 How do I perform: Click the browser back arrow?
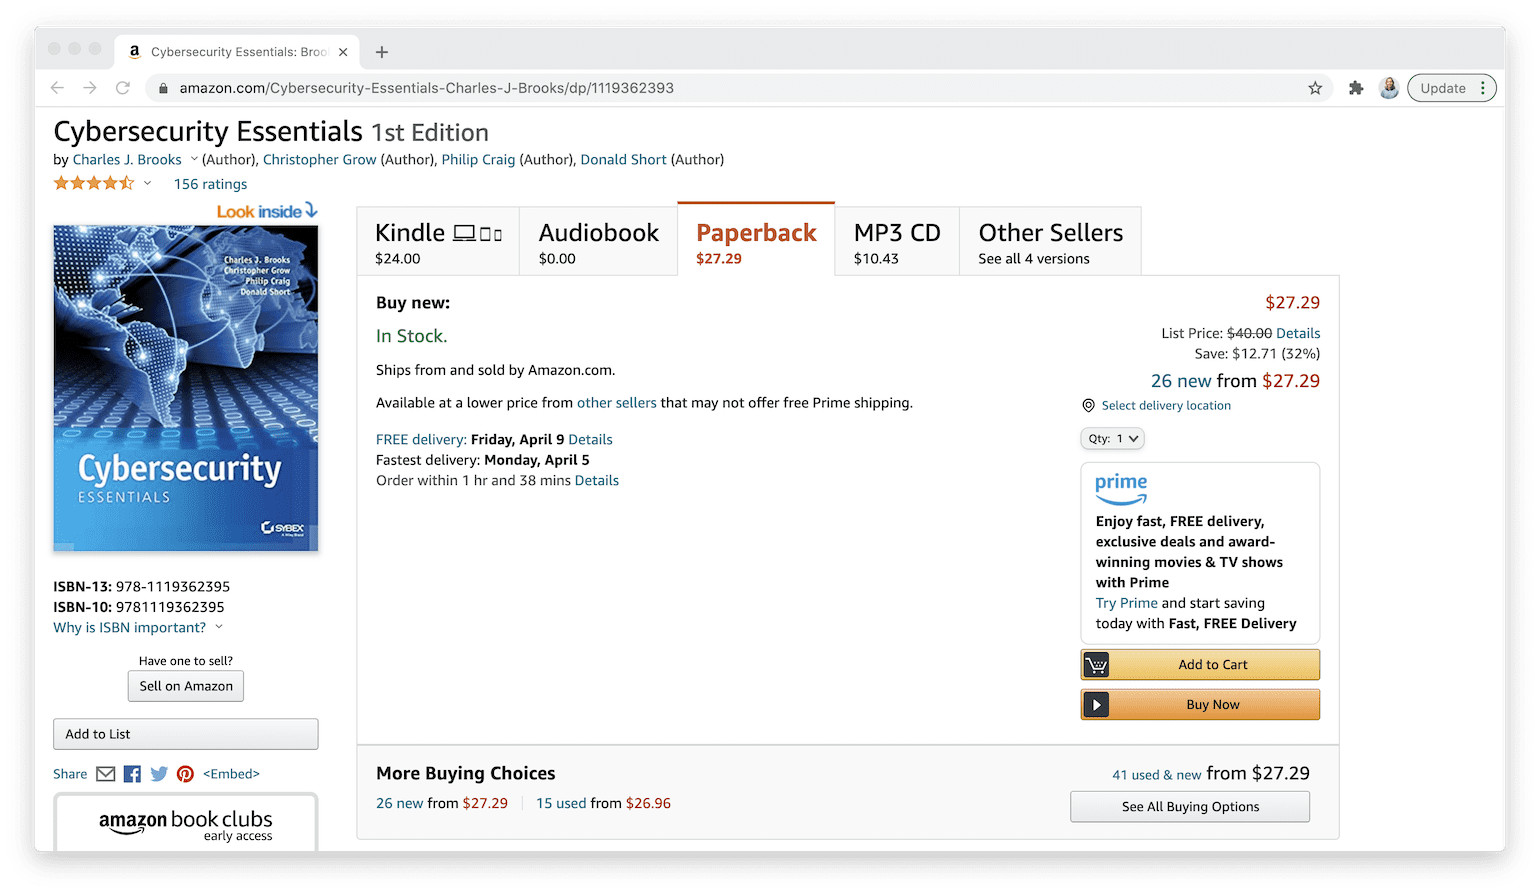57,88
